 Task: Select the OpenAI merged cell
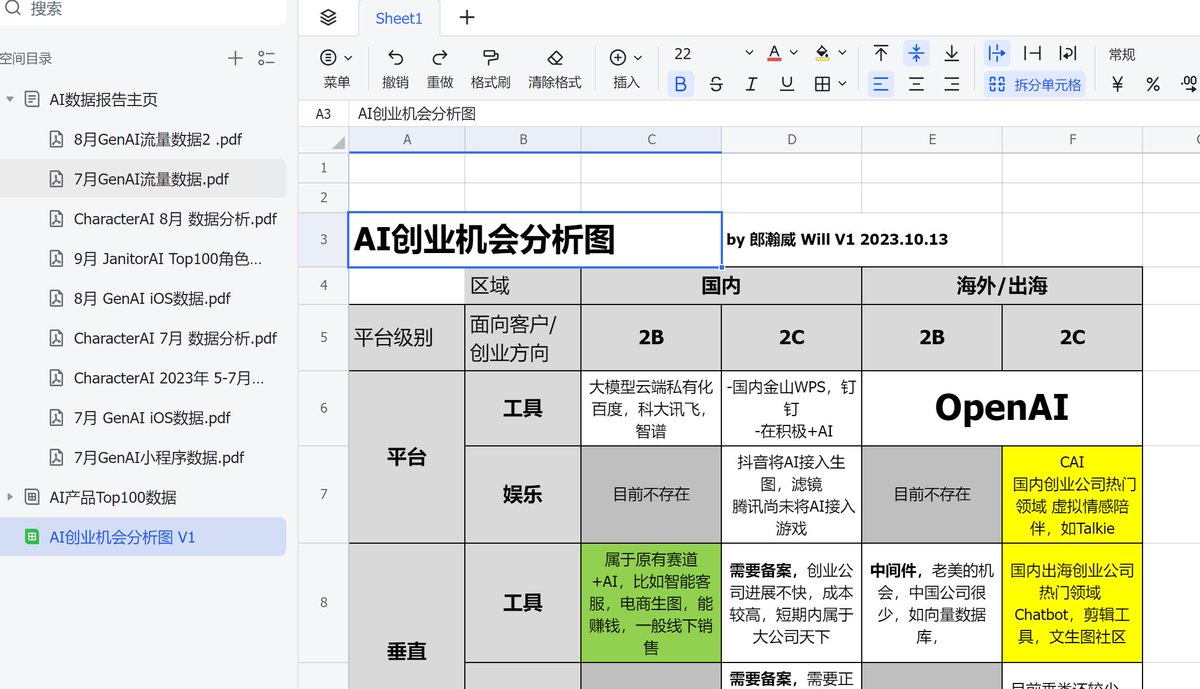(1001, 408)
